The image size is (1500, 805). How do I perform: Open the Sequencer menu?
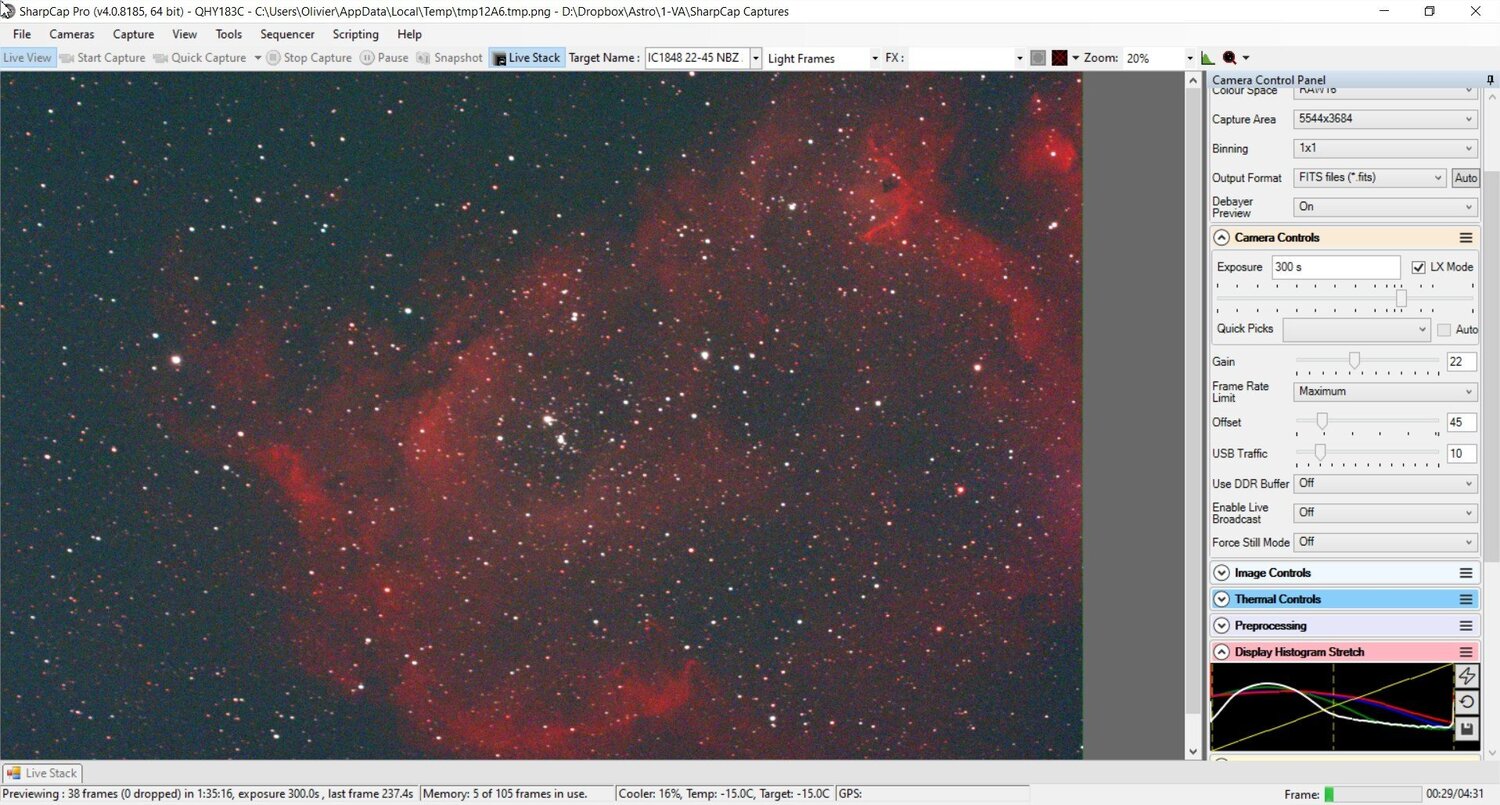[287, 33]
